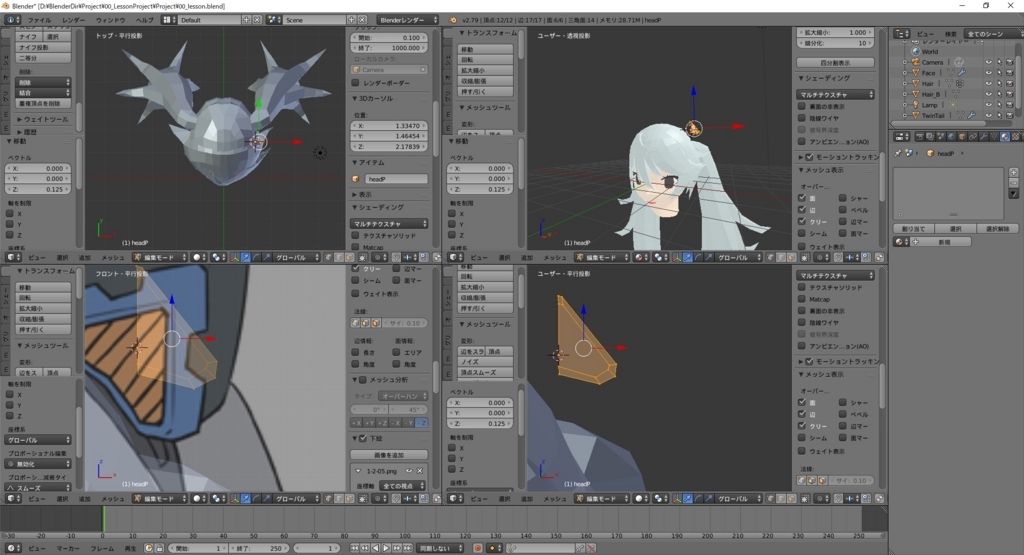This screenshot has width=1024, height=555.
Task: Toggle モーショントラッキング checkbox in top-right viewport
Action: pyautogui.click(x=810, y=157)
